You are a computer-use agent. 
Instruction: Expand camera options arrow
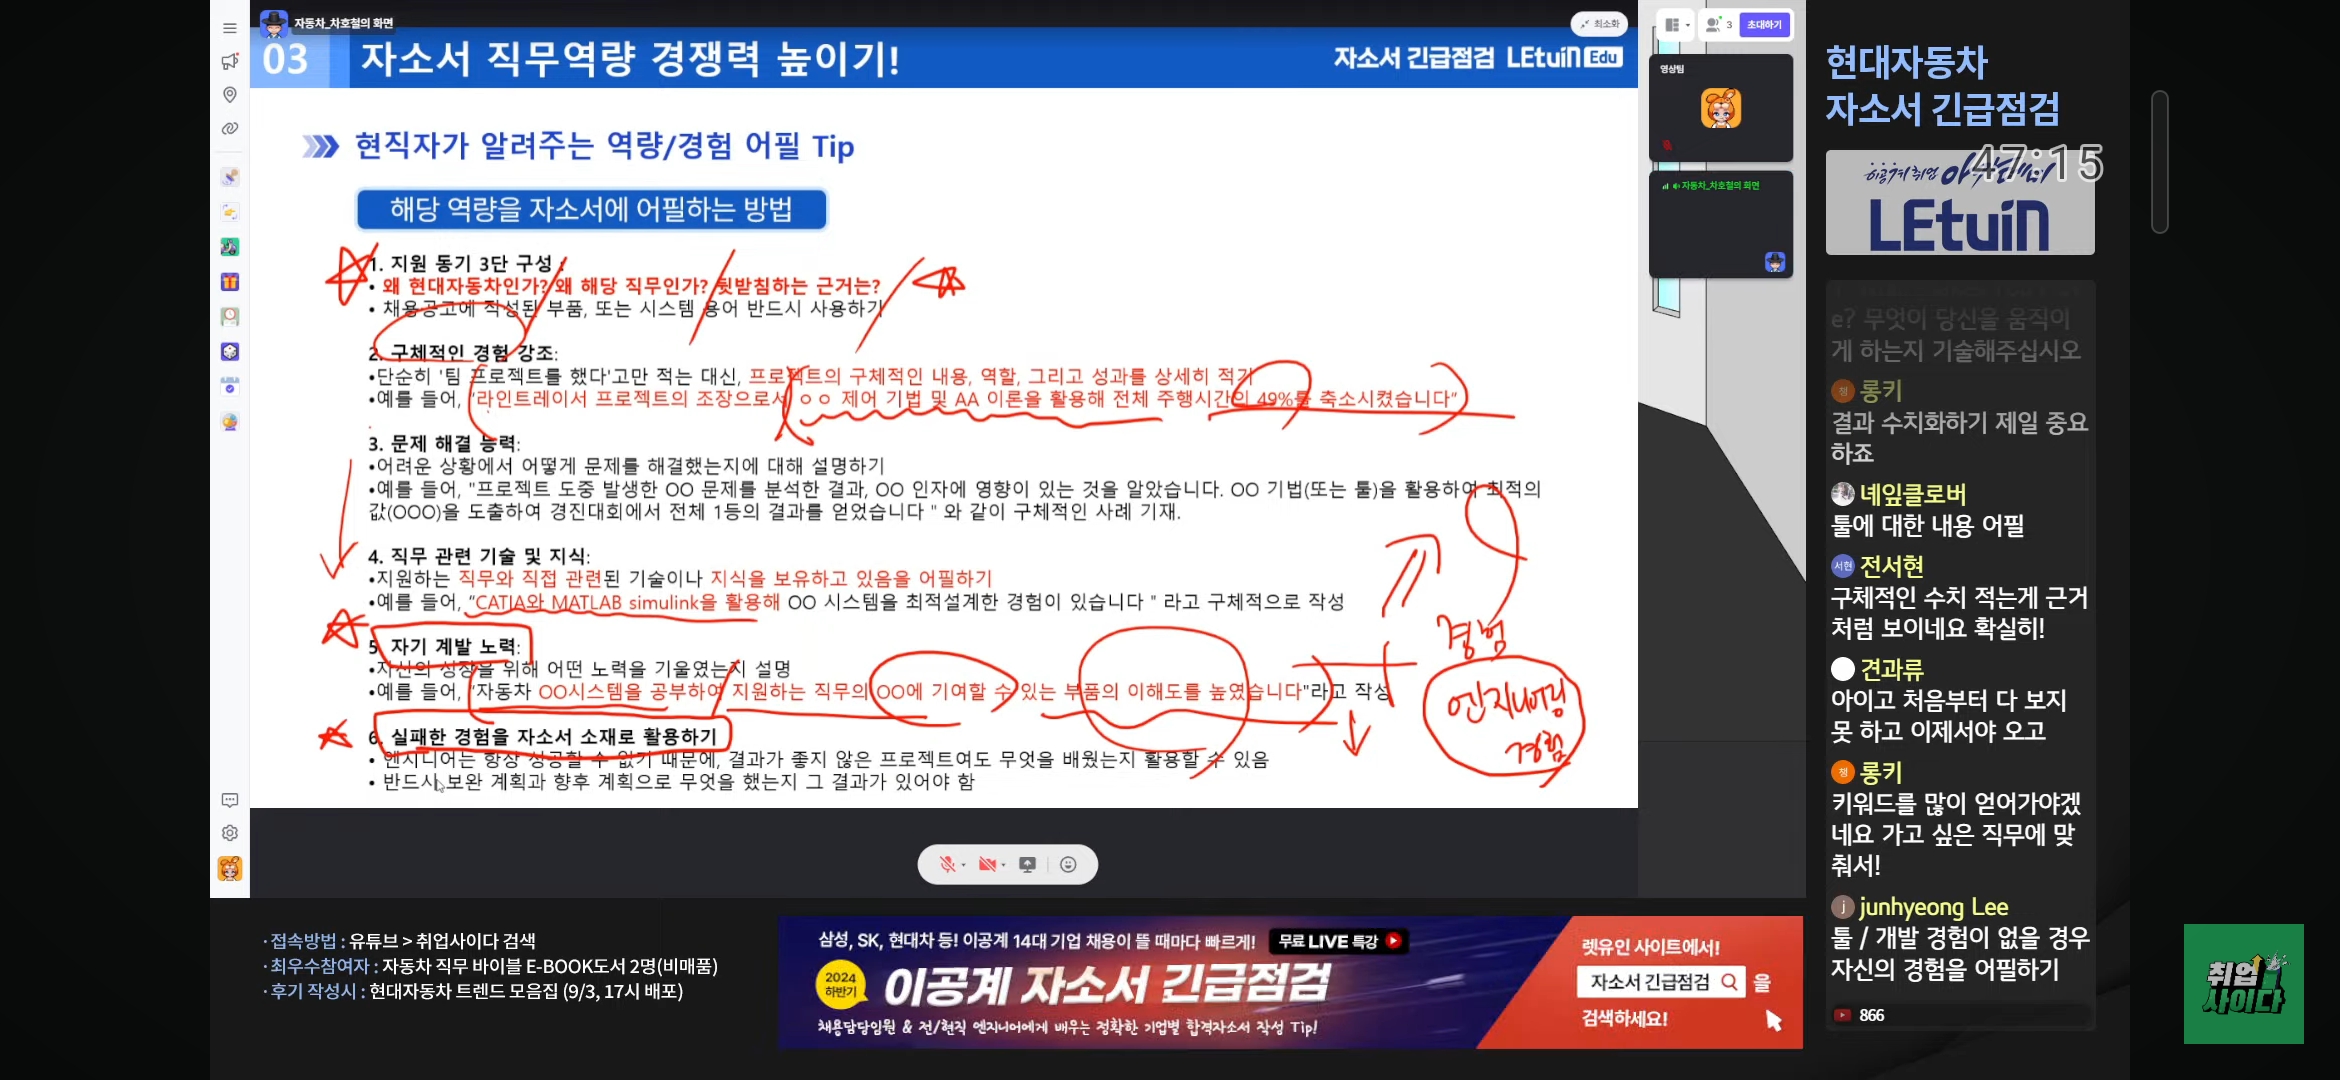coord(1003,865)
